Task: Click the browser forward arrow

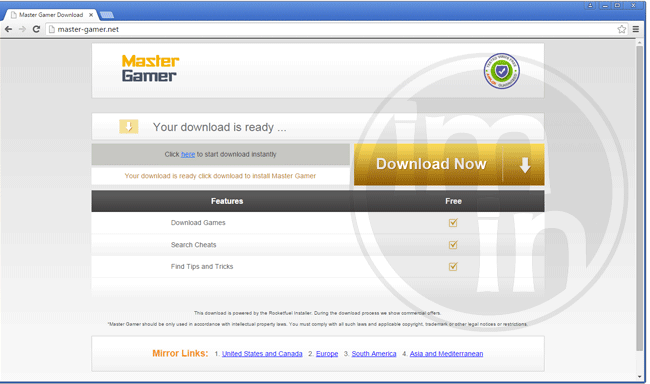Action: click(22, 29)
